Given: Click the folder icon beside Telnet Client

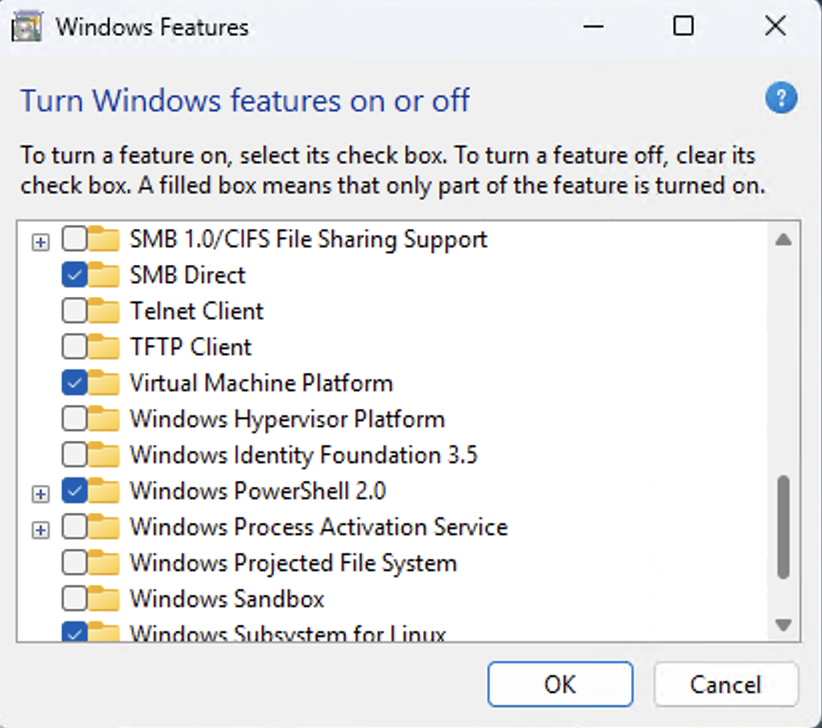Looking at the screenshot, I should (104, 311).
